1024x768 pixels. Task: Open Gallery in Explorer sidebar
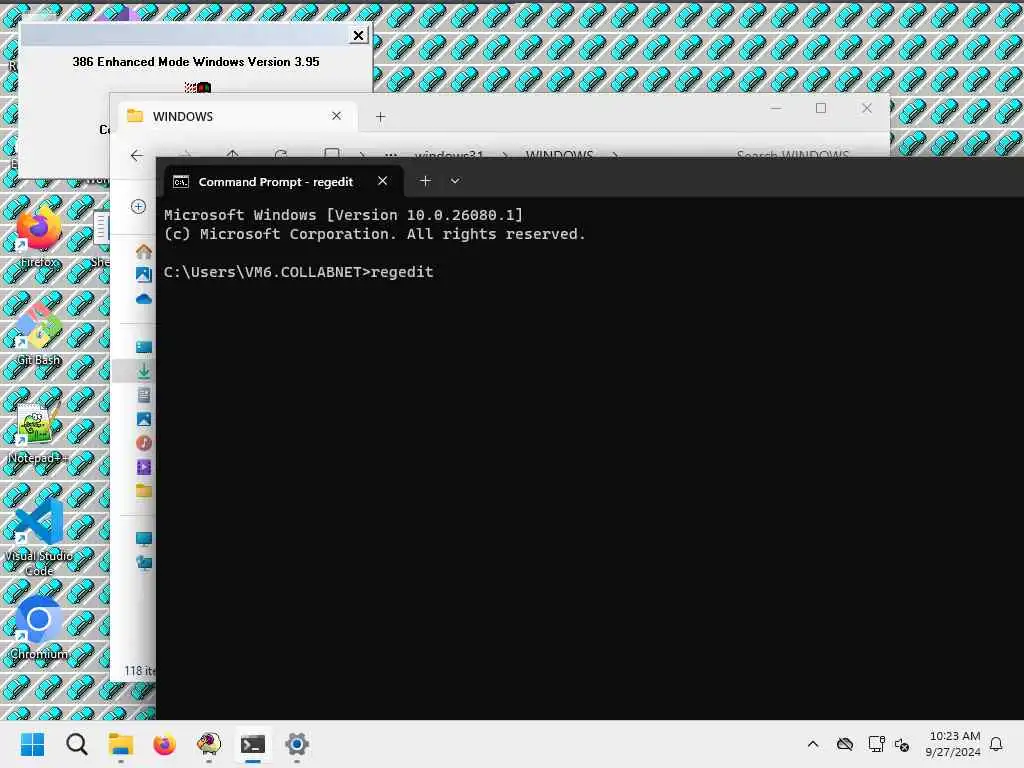144,275
